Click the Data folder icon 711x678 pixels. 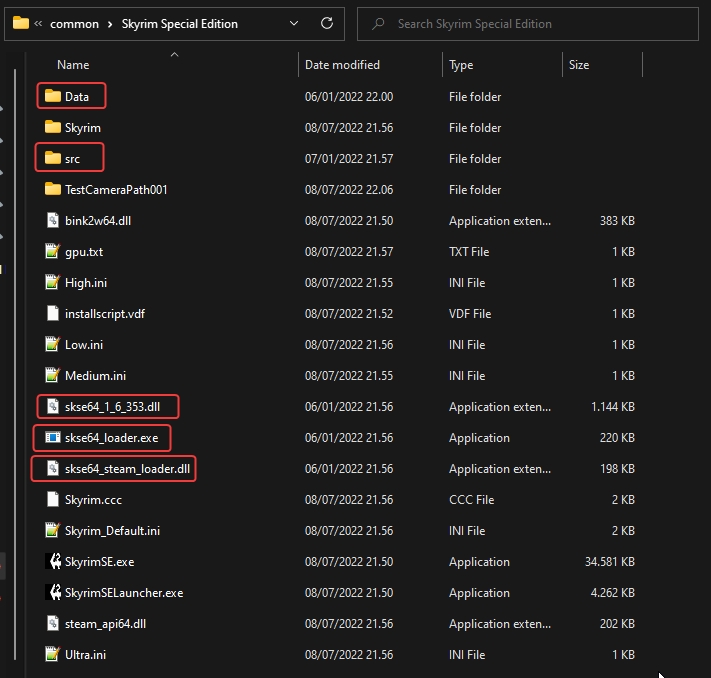tap(53, 97)
